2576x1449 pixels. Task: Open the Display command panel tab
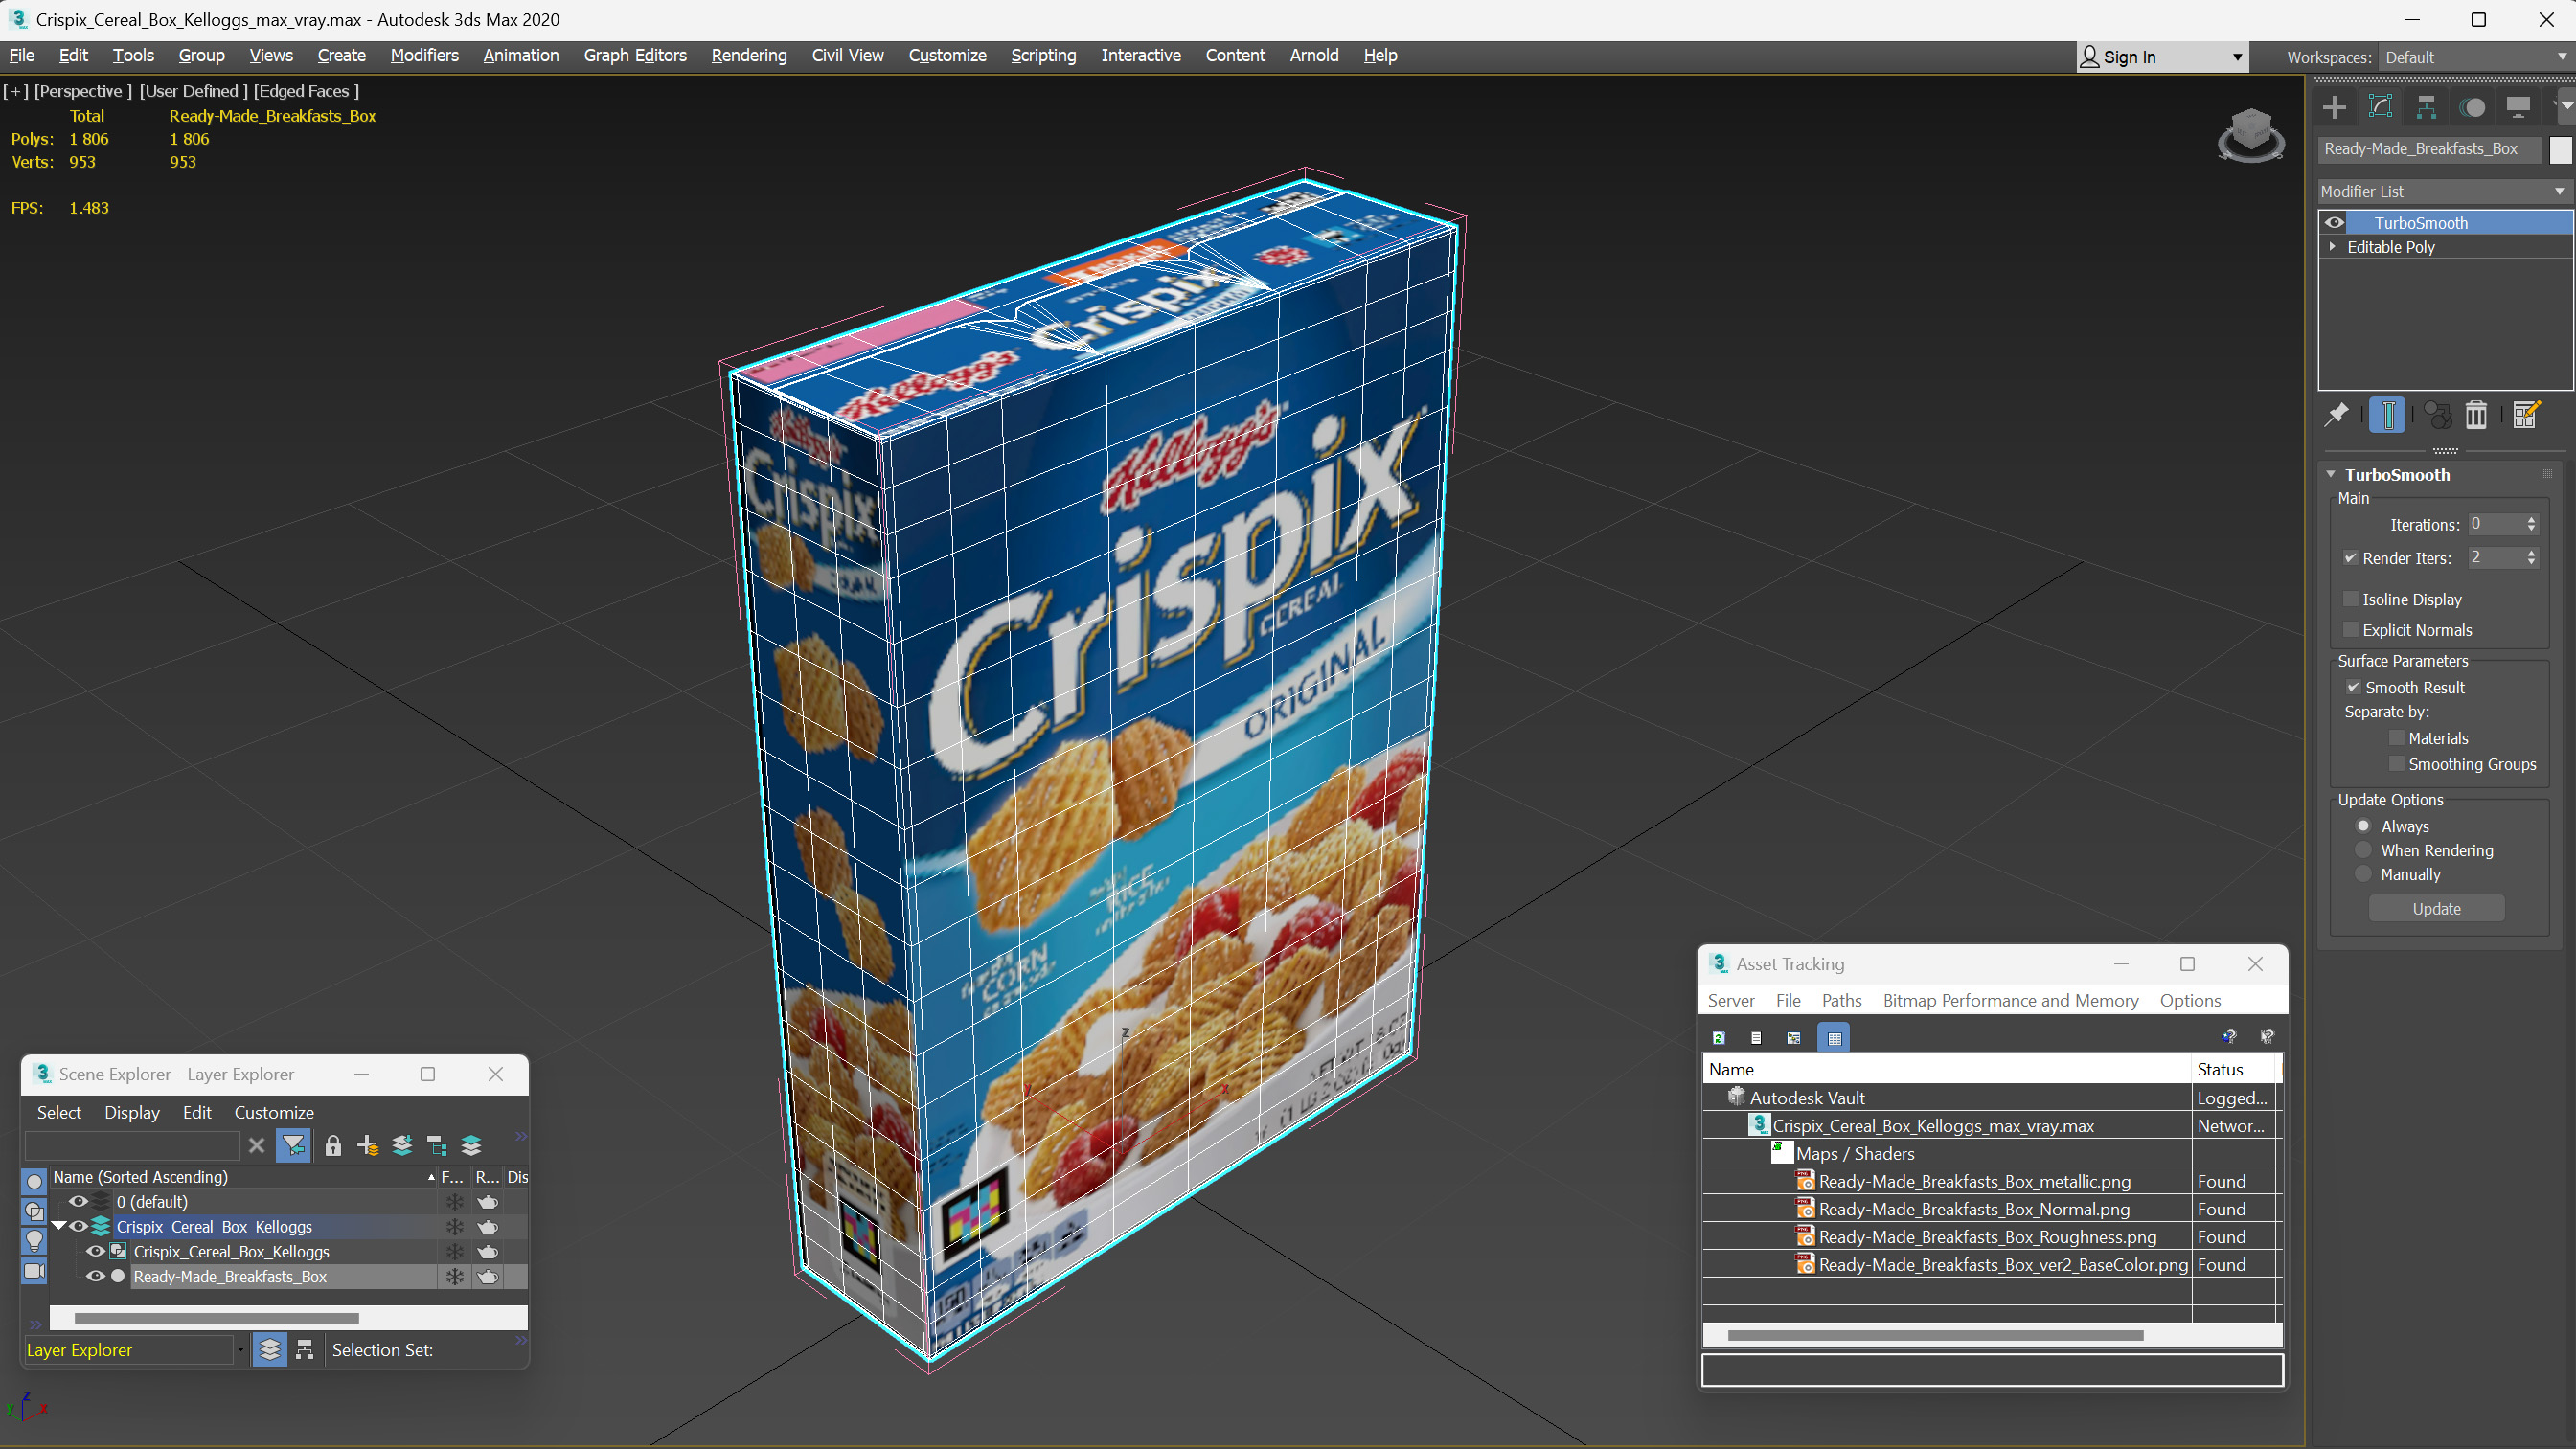coord(2518,107)
